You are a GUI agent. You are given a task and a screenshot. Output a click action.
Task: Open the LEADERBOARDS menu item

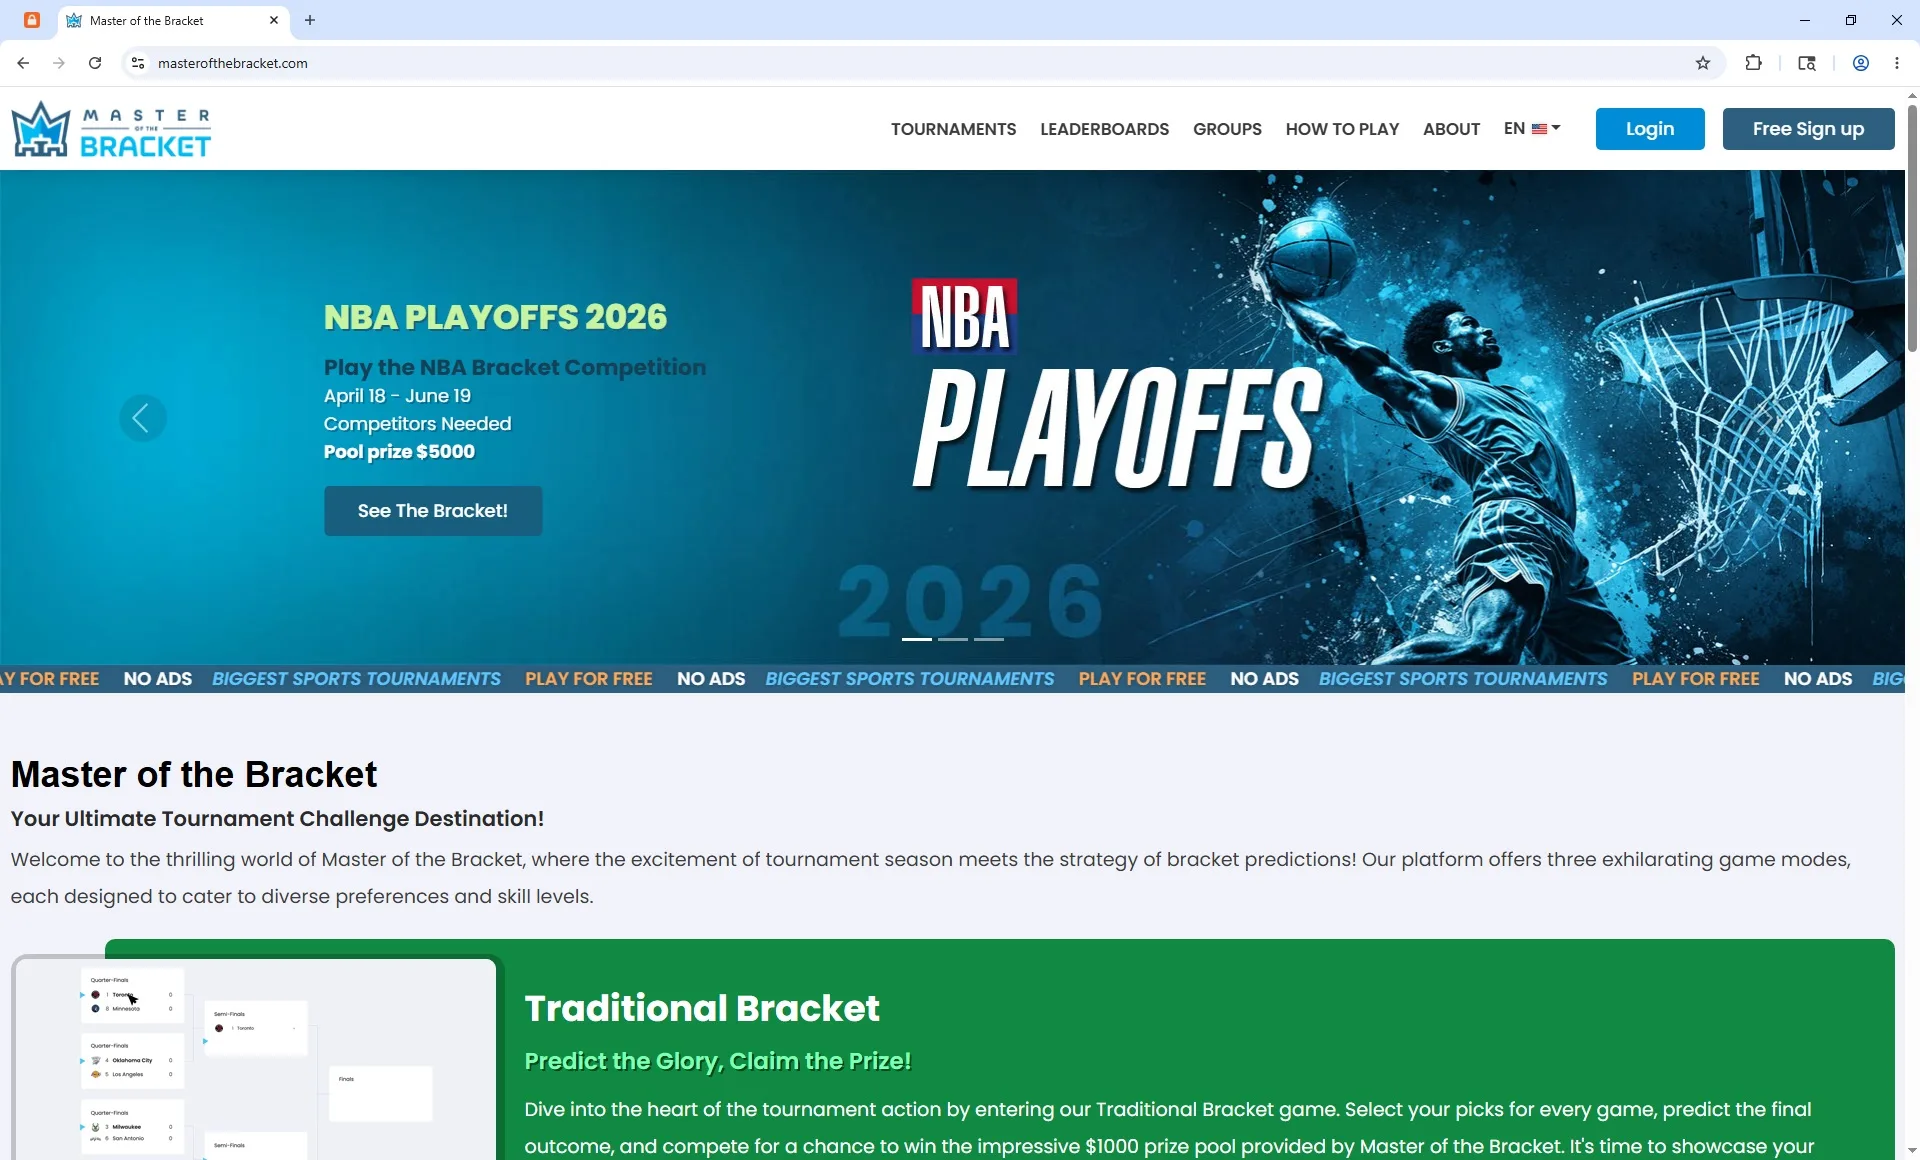1104,129
